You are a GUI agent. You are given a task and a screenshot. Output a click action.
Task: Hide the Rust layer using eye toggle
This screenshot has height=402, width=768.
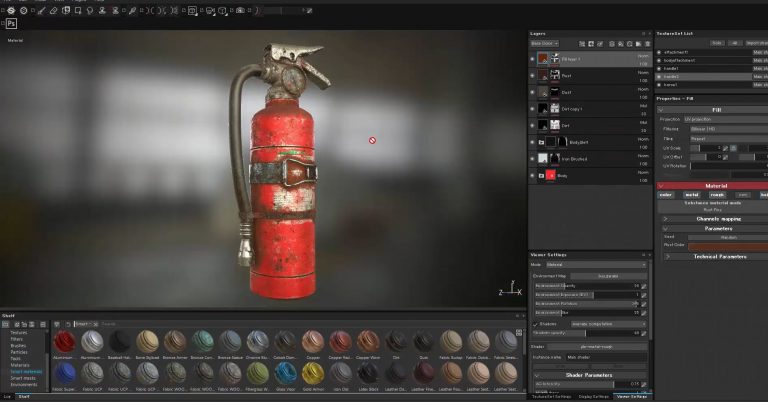532,75
